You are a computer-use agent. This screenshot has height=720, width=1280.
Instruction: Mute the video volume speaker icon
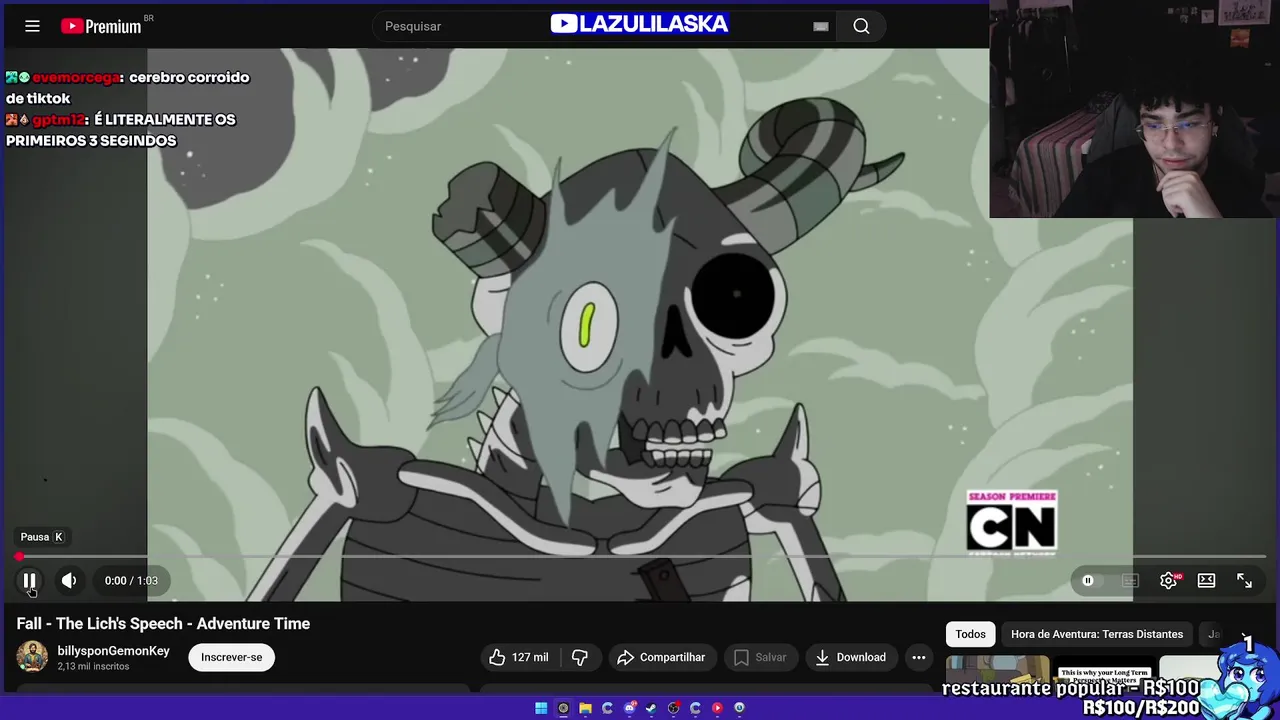(x=69, y=580)
